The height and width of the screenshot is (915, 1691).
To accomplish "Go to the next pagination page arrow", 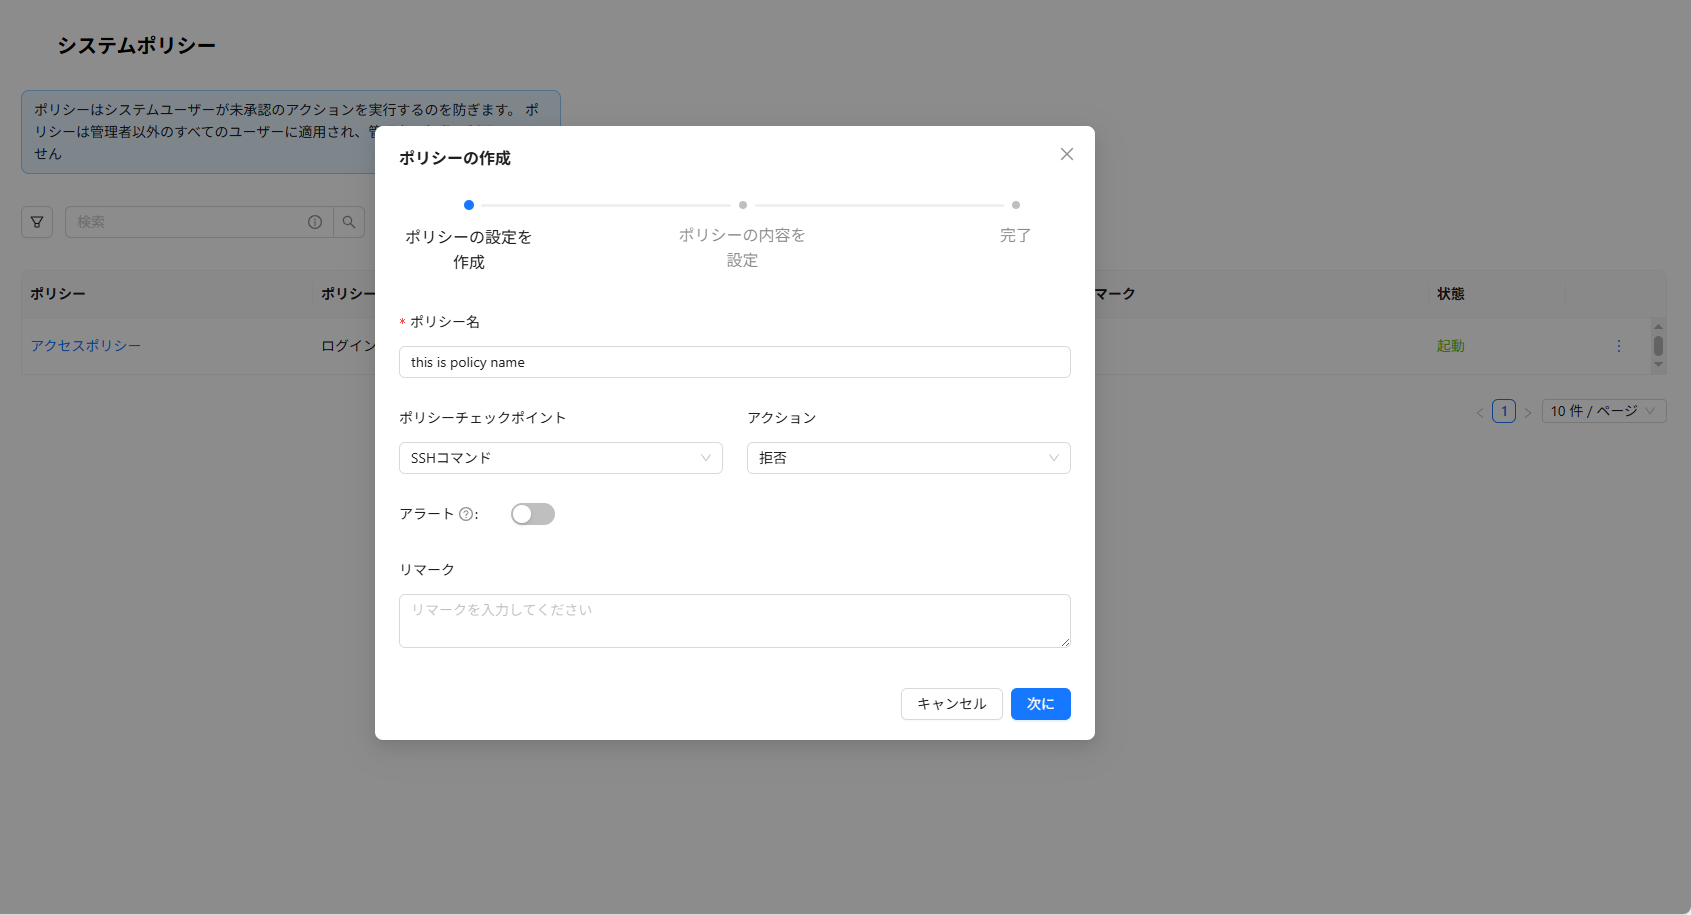I will pos(1527,412).
